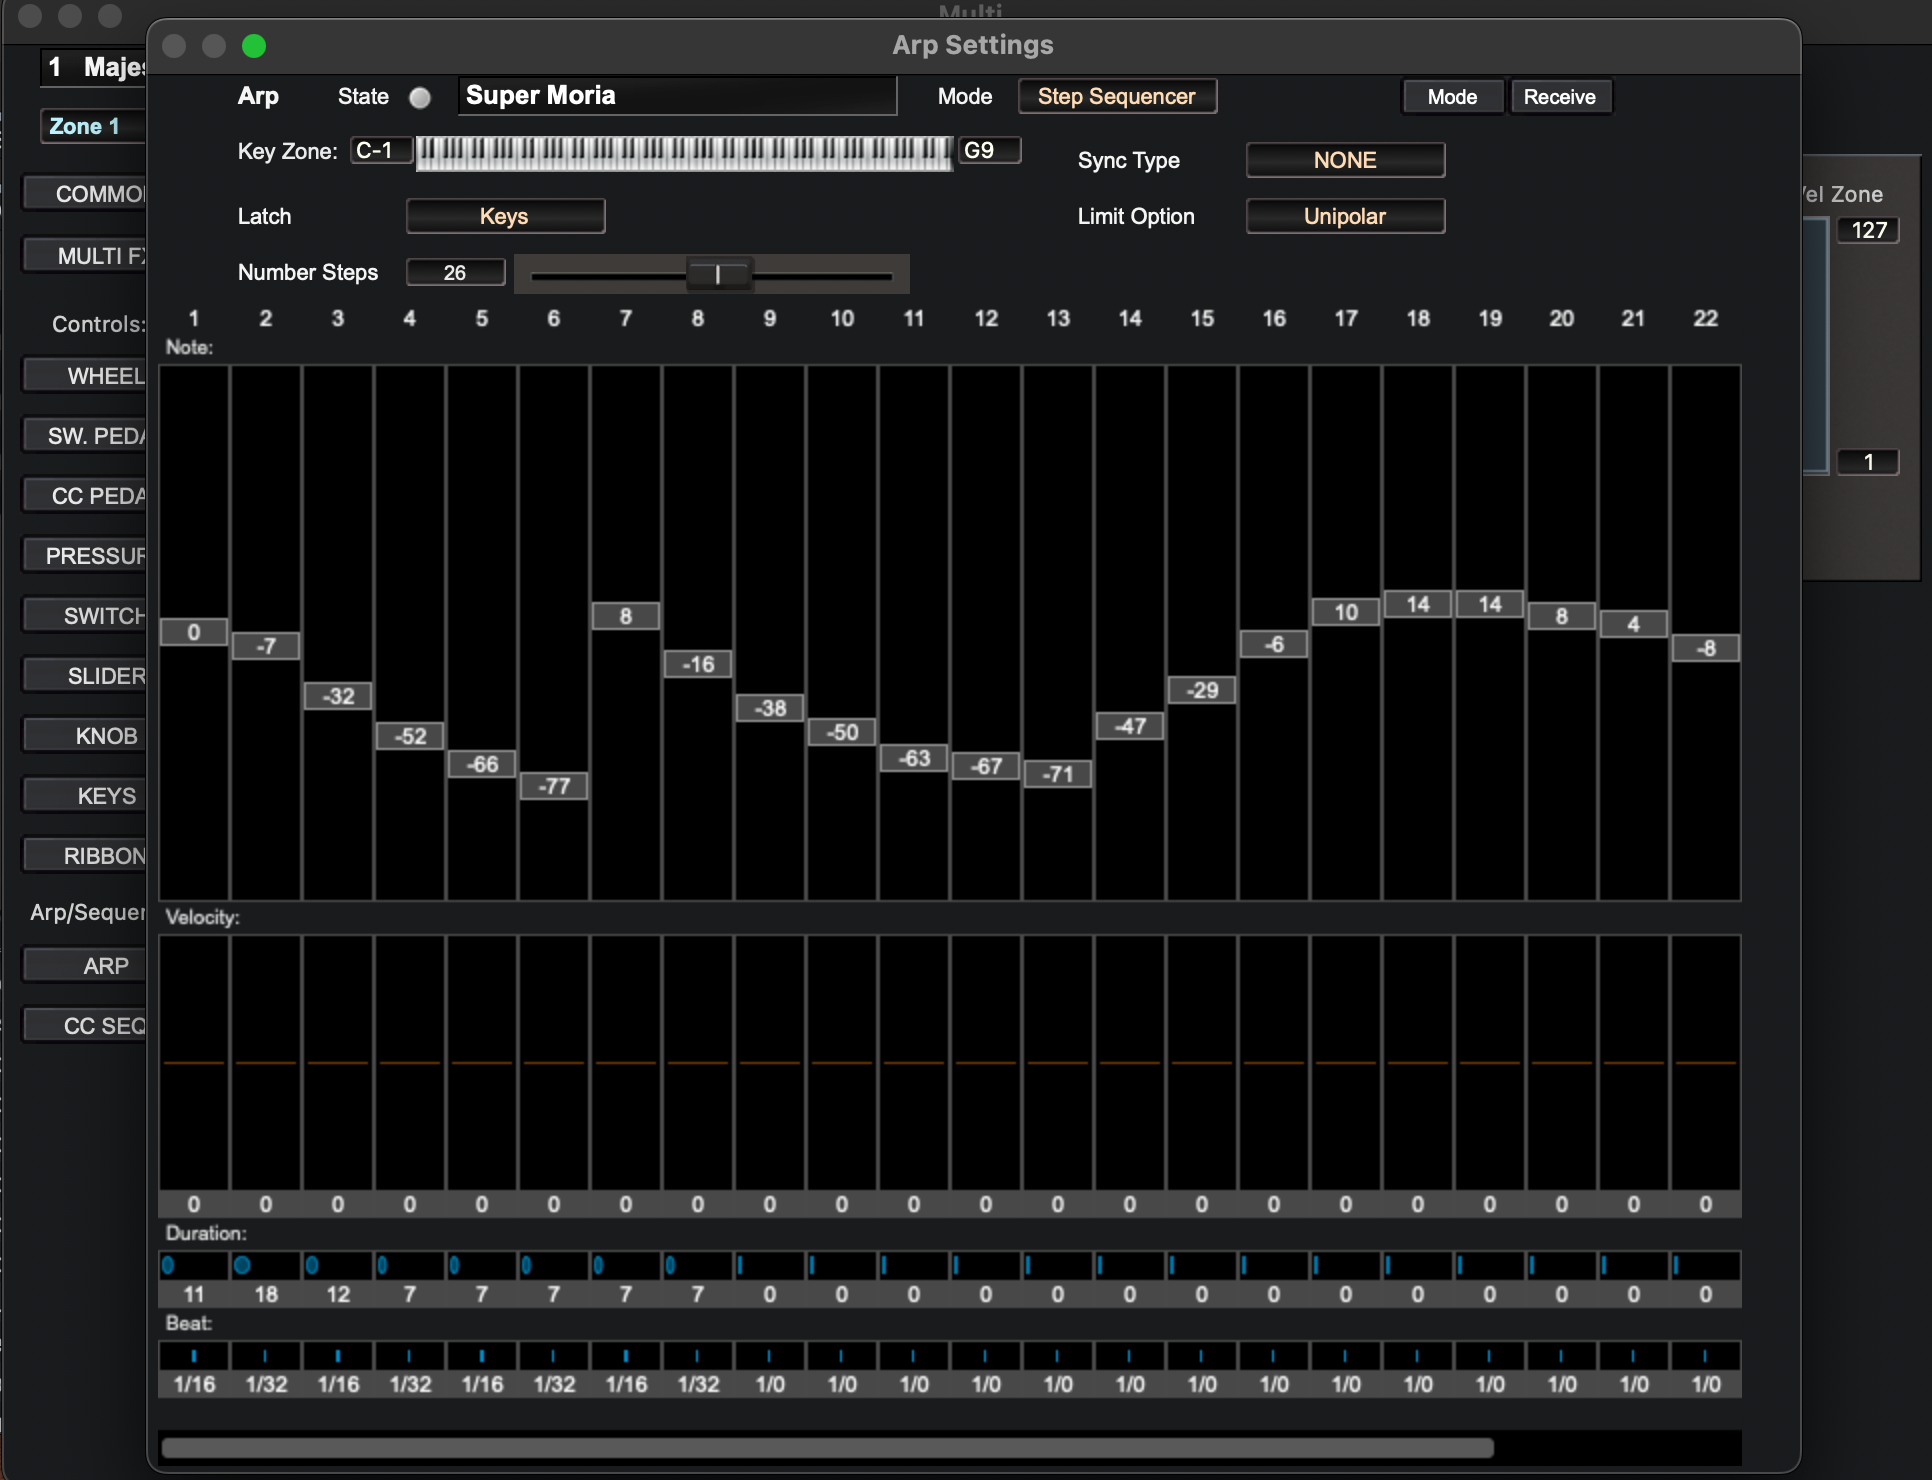Open the Latch Keys dropdown

[504, 216]
